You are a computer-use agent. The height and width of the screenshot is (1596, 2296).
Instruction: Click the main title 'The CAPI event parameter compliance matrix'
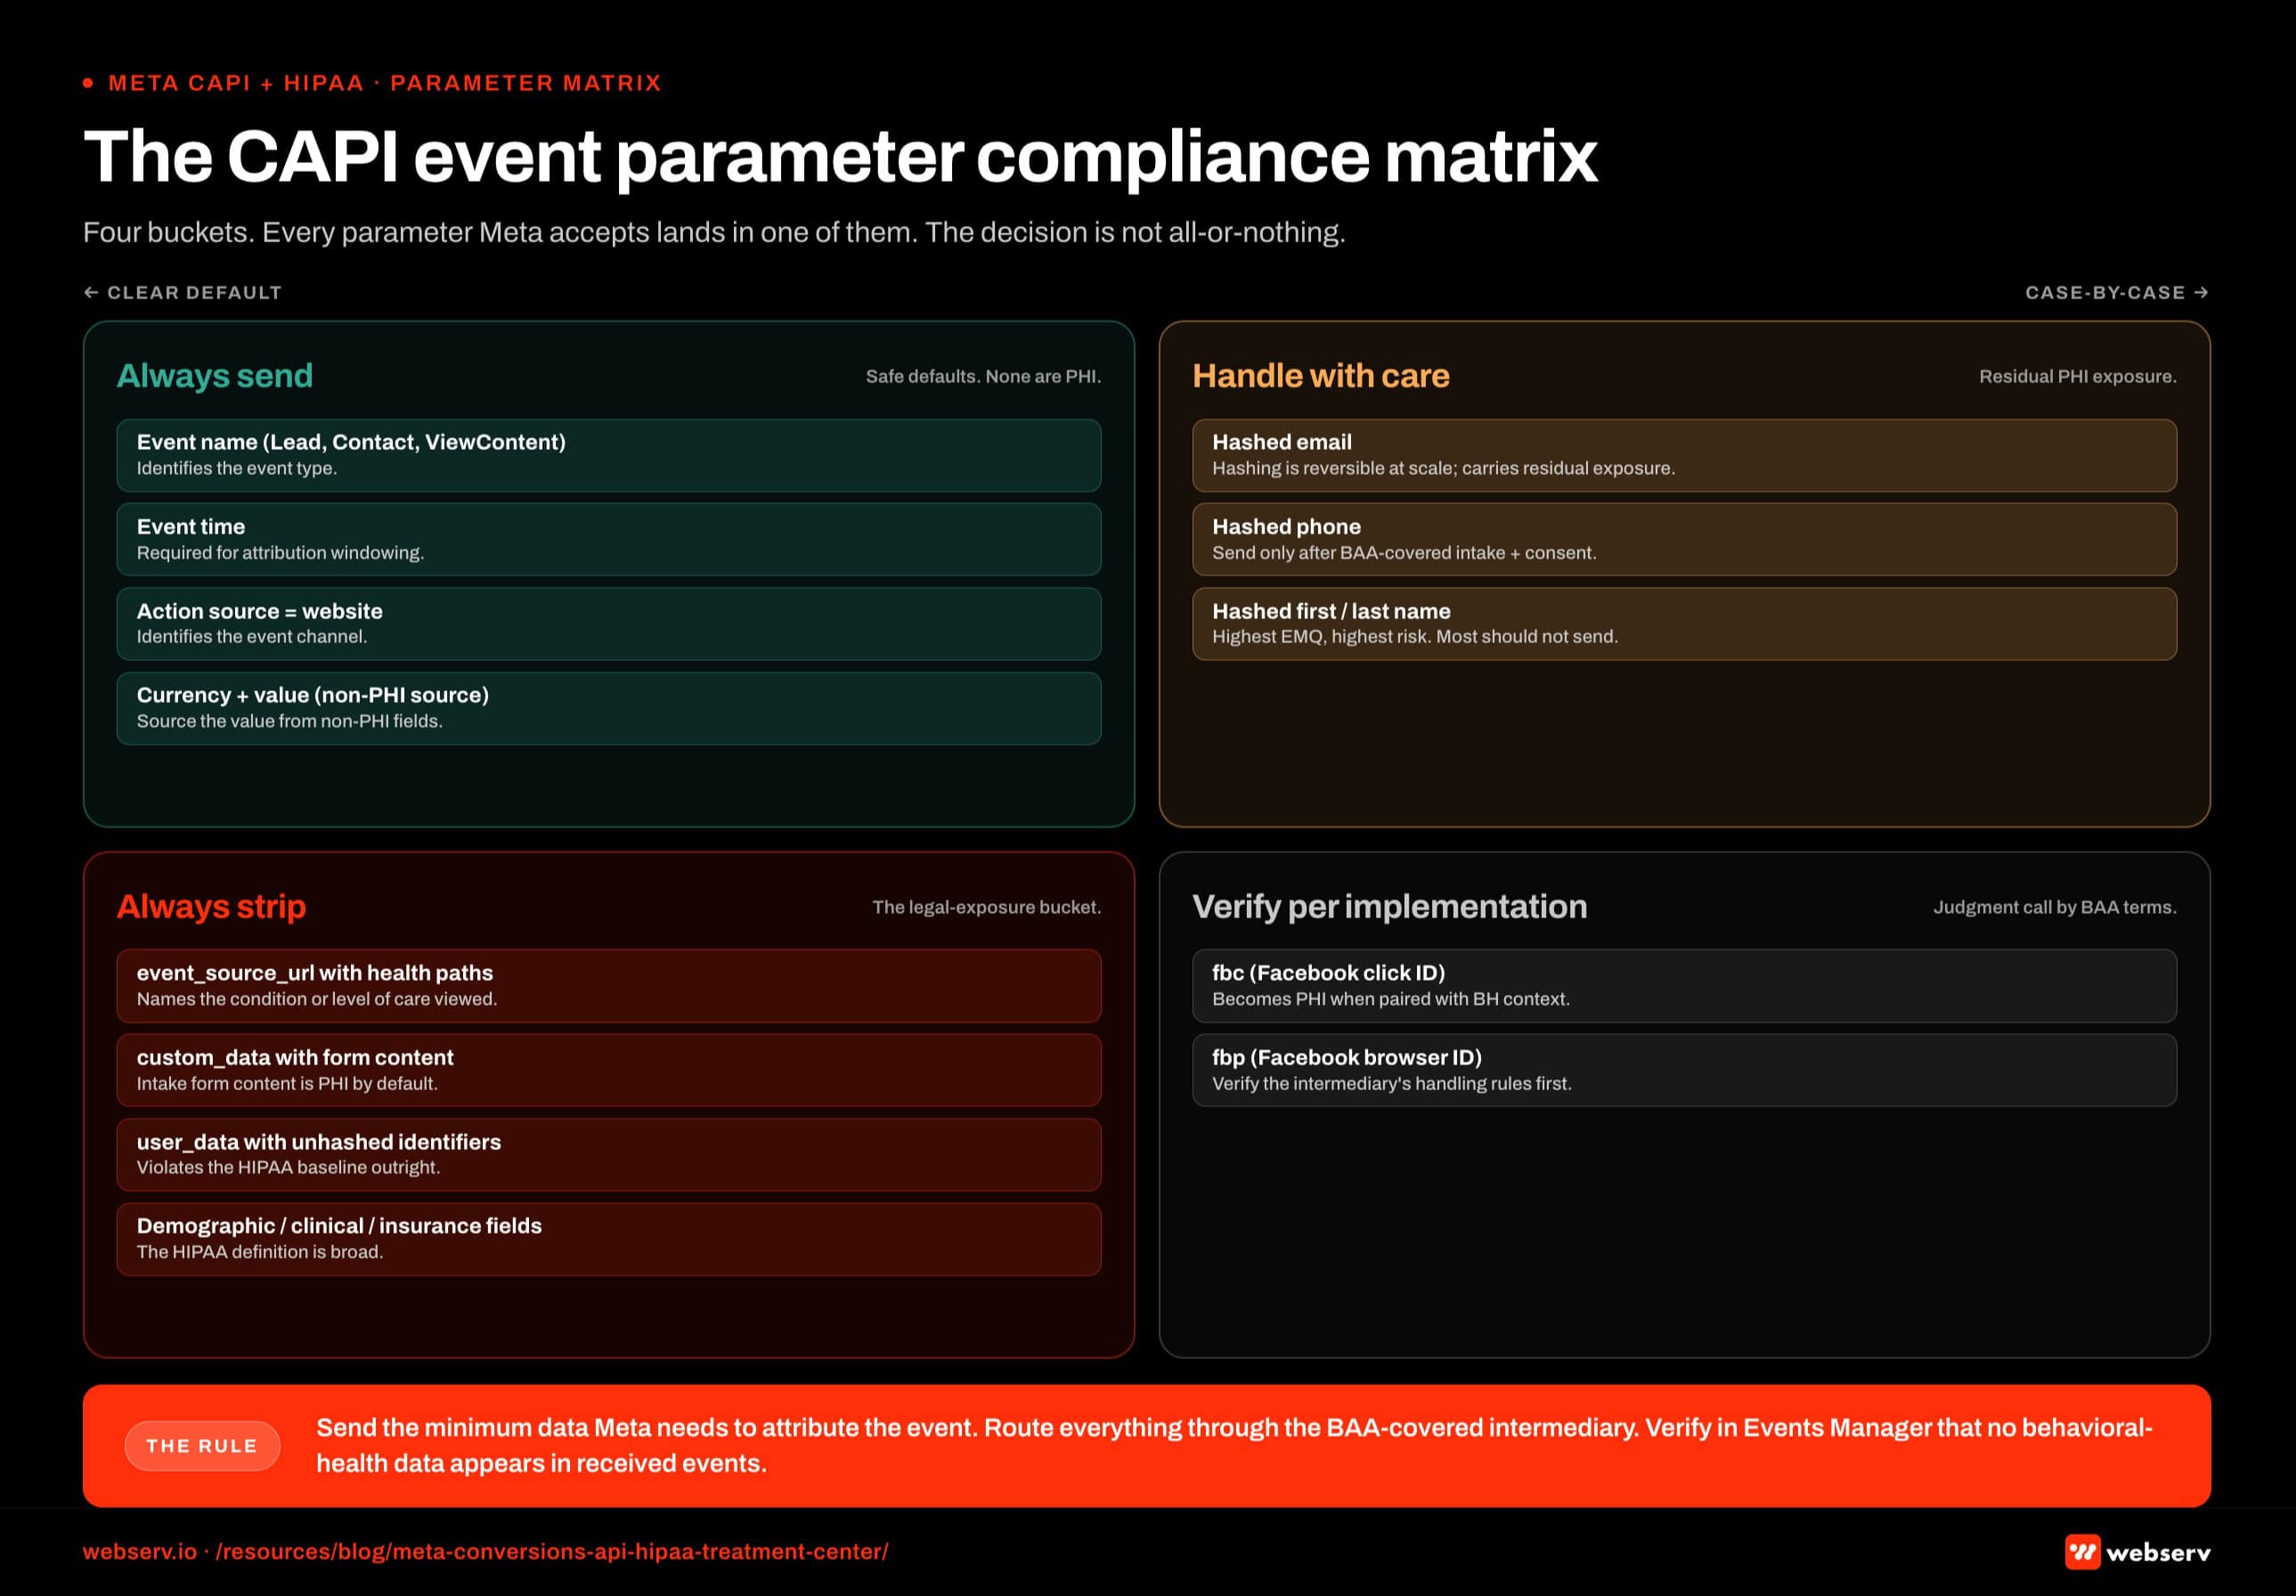tap(840, 157)
